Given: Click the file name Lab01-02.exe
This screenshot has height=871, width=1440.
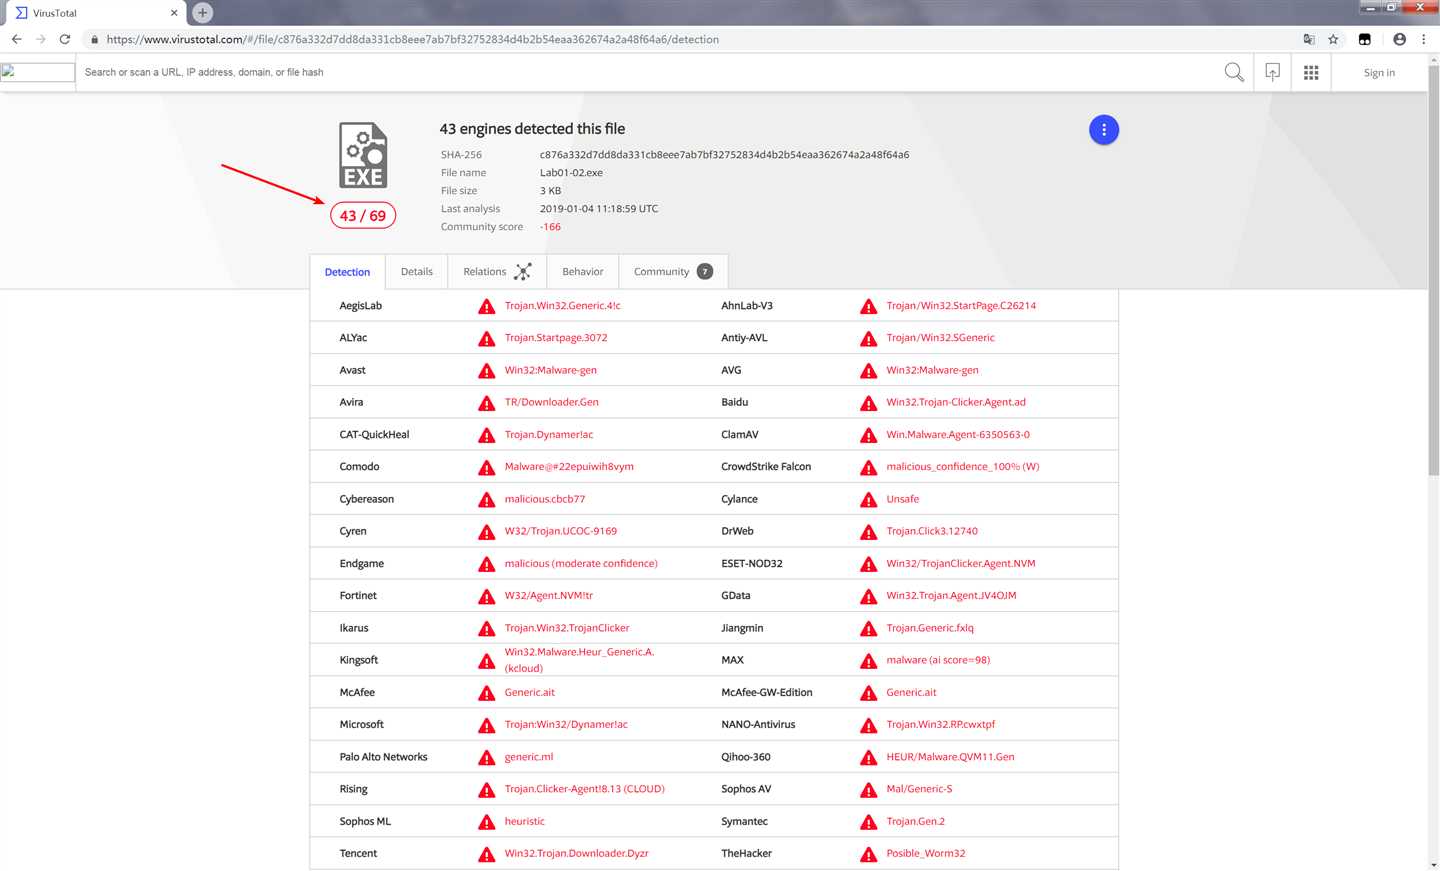Looking at the screenshot, I should (571, 173).
